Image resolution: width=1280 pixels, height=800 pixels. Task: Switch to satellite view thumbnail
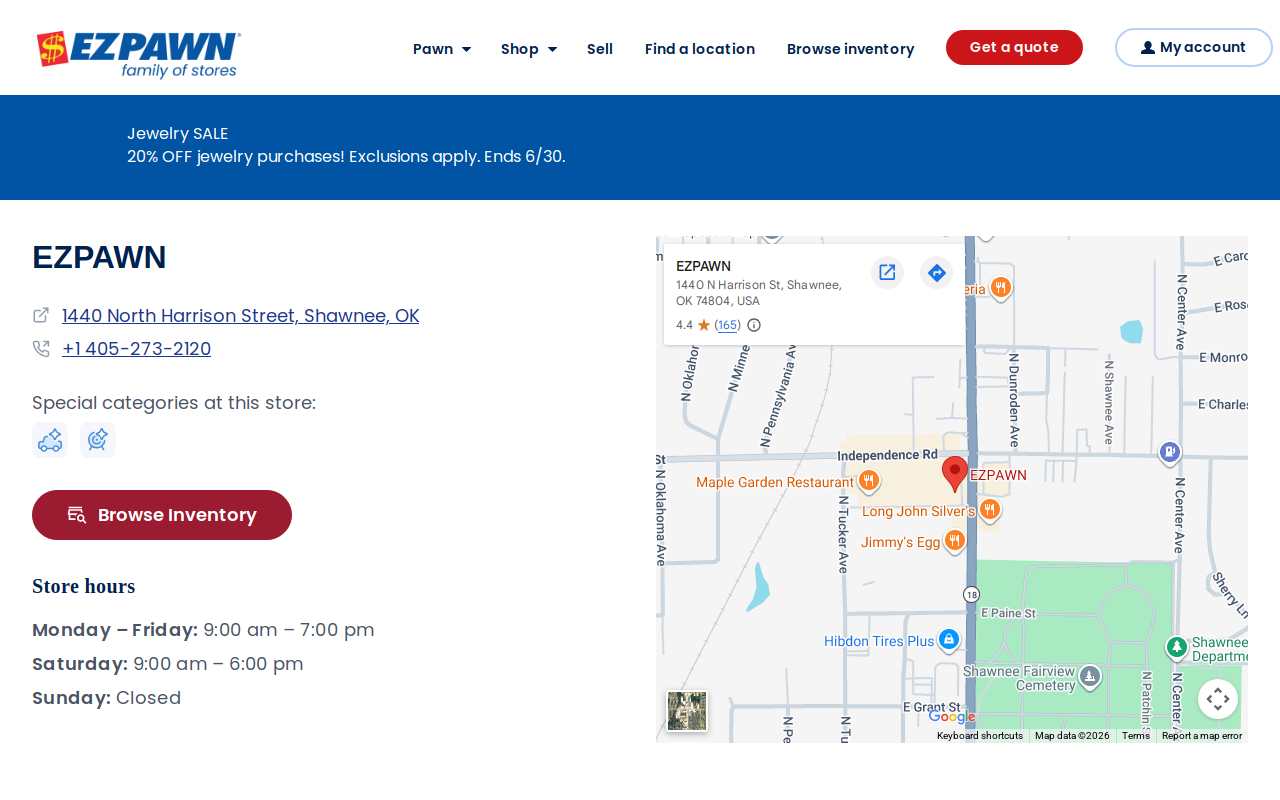(687, 711)
